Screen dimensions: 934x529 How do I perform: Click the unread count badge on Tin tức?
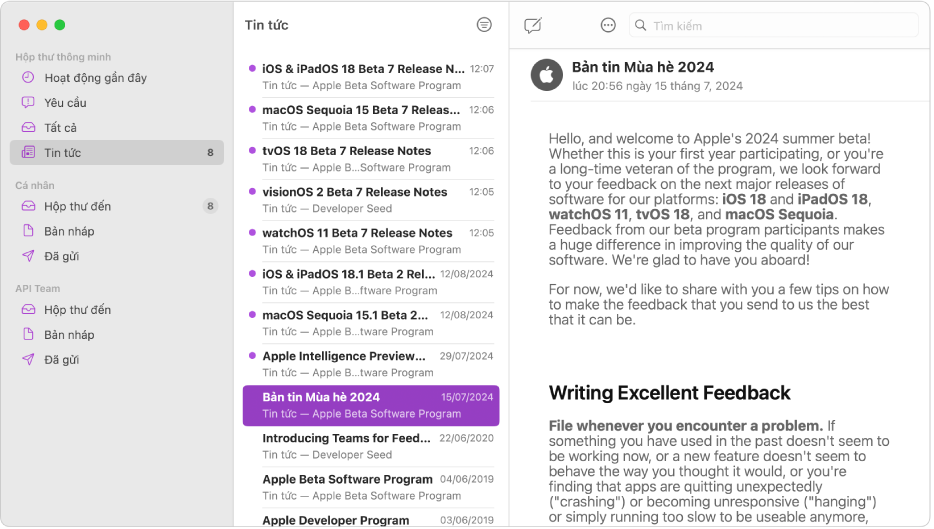point(210,153)
